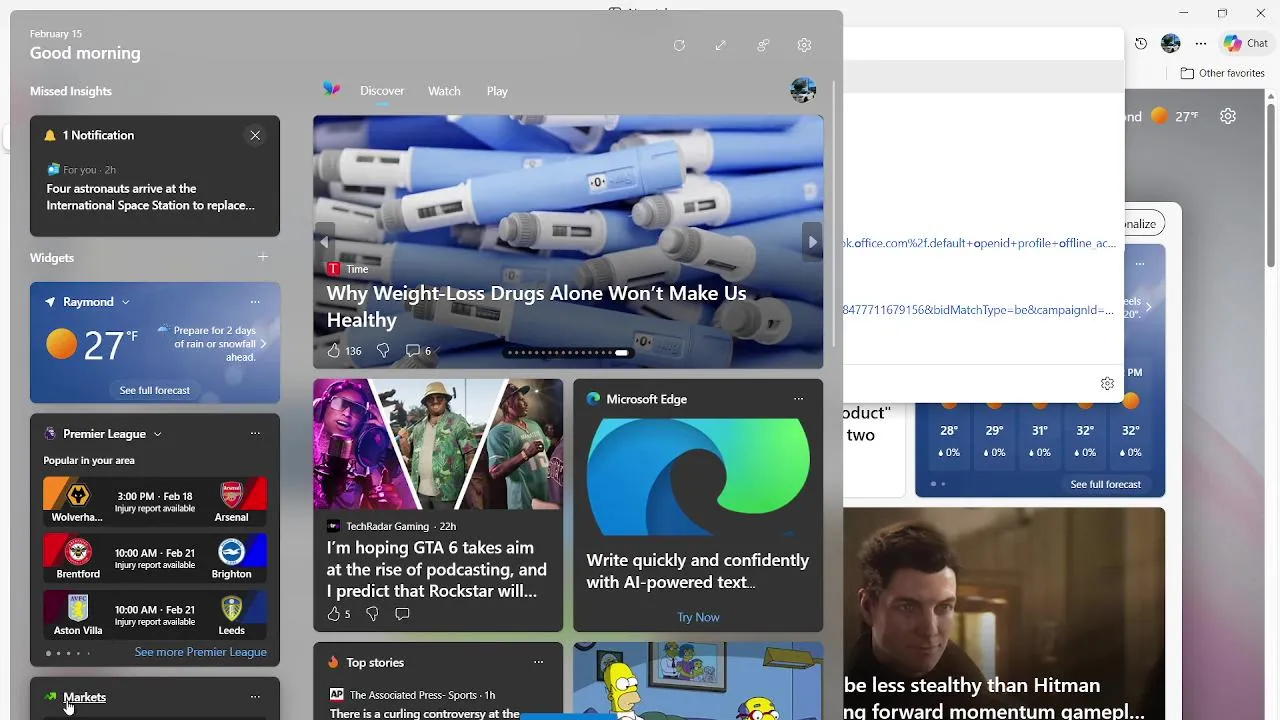Click See full forecast in Edge page
Viewport: 1280px width, 720px height.
point(1105,484)
